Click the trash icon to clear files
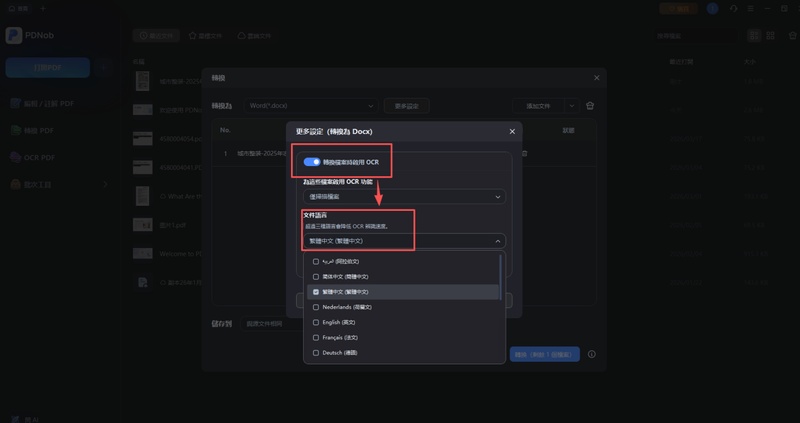The width and height of the screenshot is (800, 423). click(x=590, y=105)
